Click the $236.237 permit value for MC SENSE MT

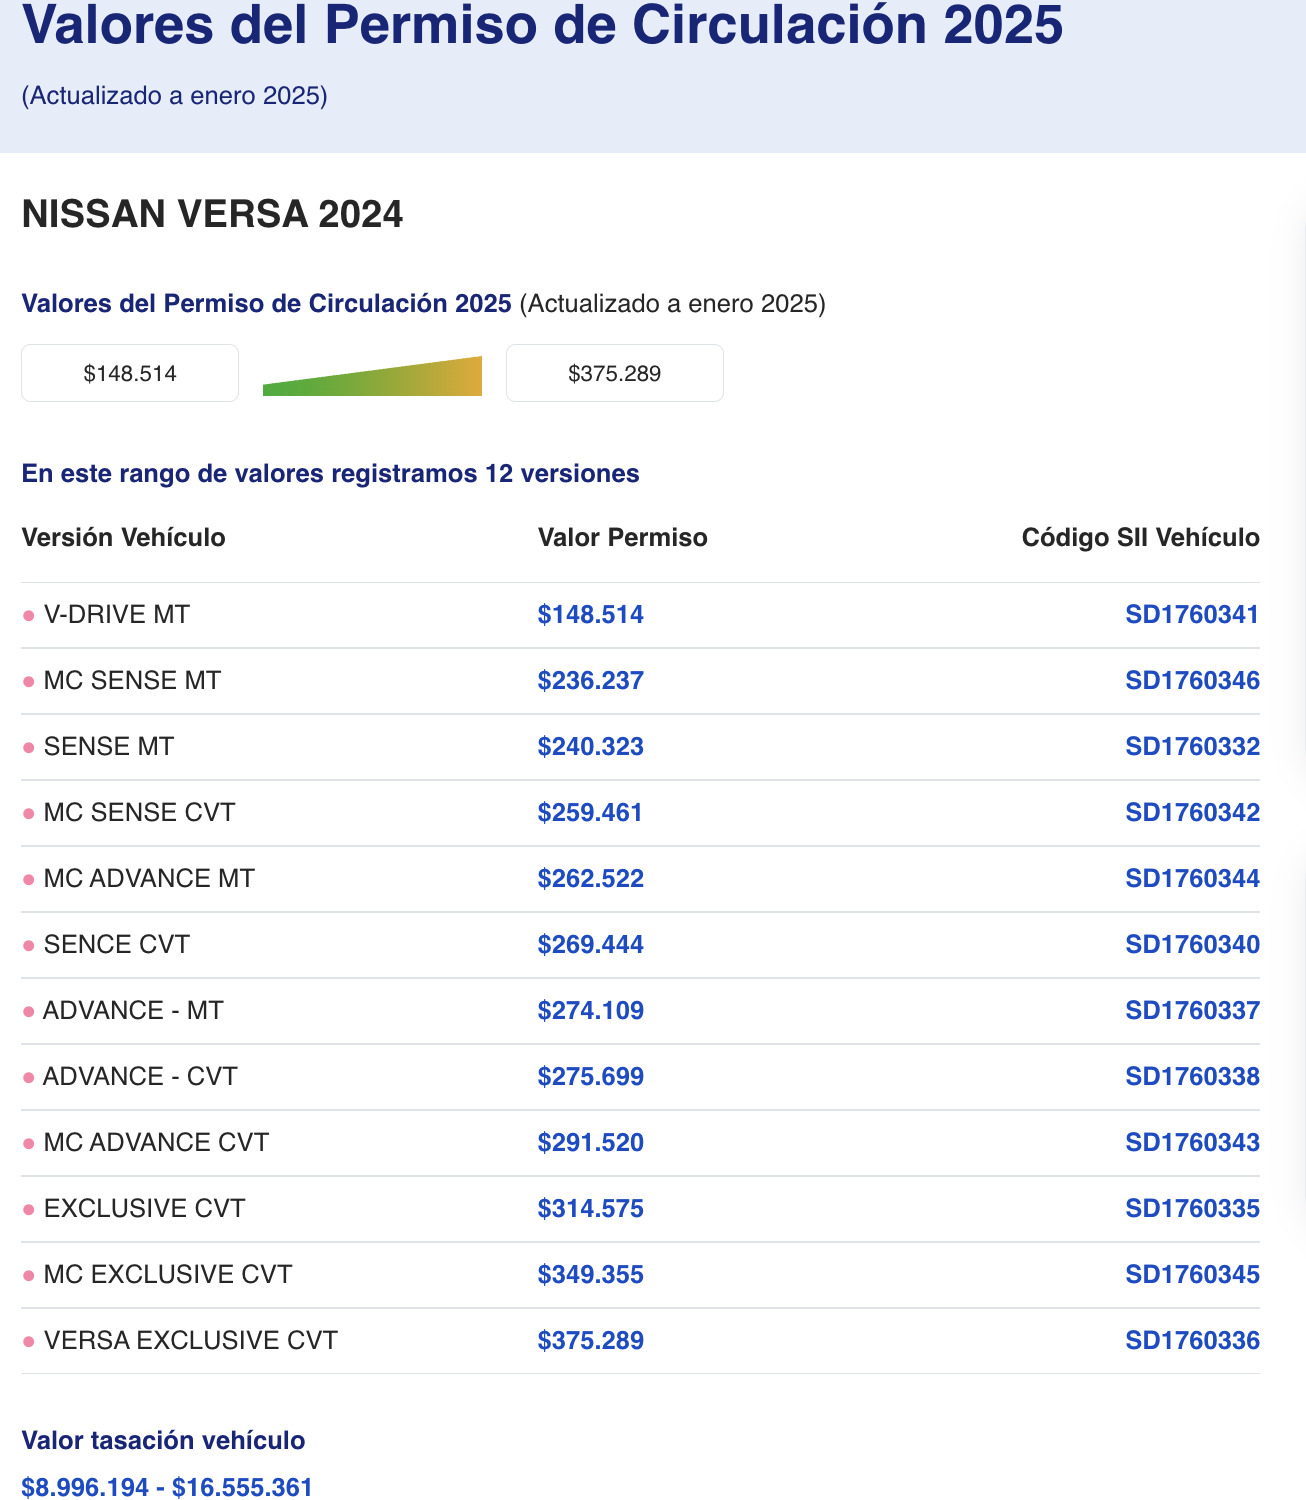pyautogui.click(x=590, y=681)
